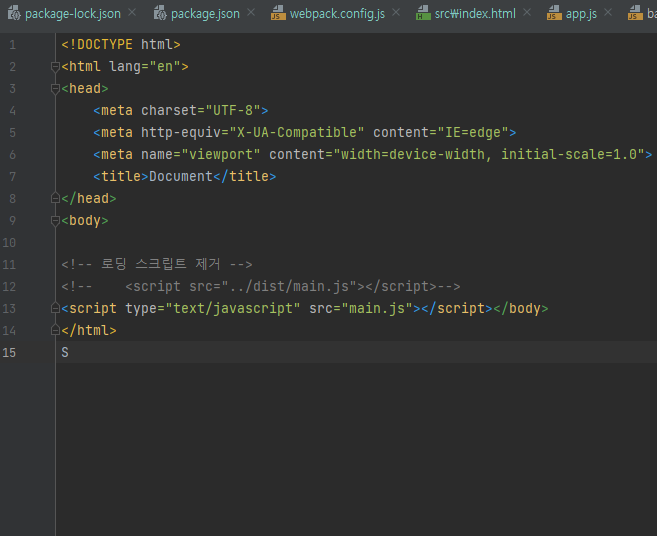Screen dimensions: 657x536
Task: Close the index.html tab
Action: click(x=527, y=13)
